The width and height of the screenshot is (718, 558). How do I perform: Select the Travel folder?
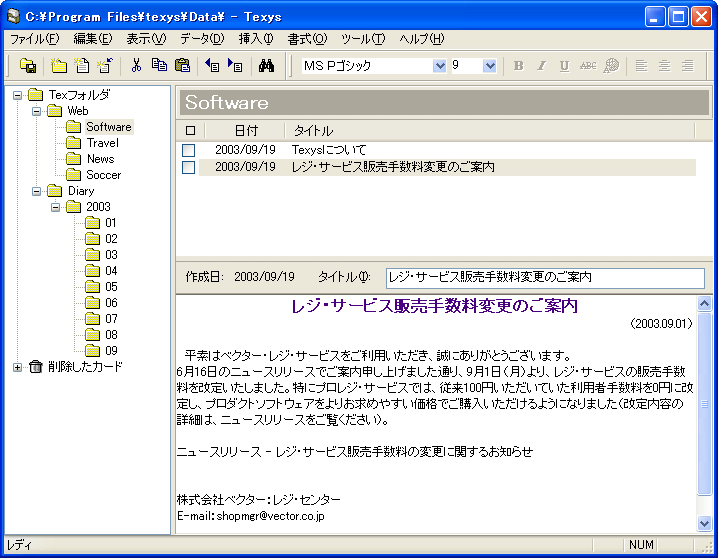103,143
